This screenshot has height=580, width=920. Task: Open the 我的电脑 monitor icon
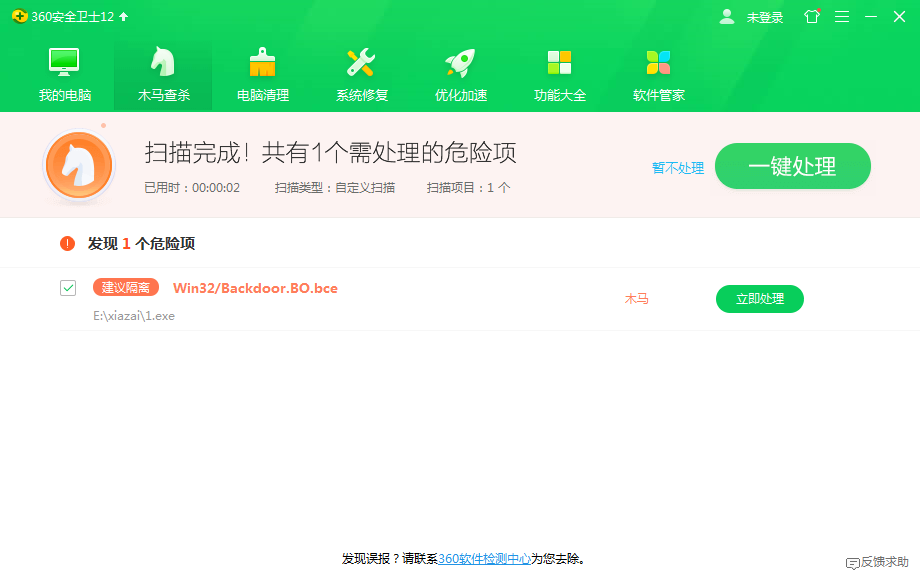tap(64, 62)
